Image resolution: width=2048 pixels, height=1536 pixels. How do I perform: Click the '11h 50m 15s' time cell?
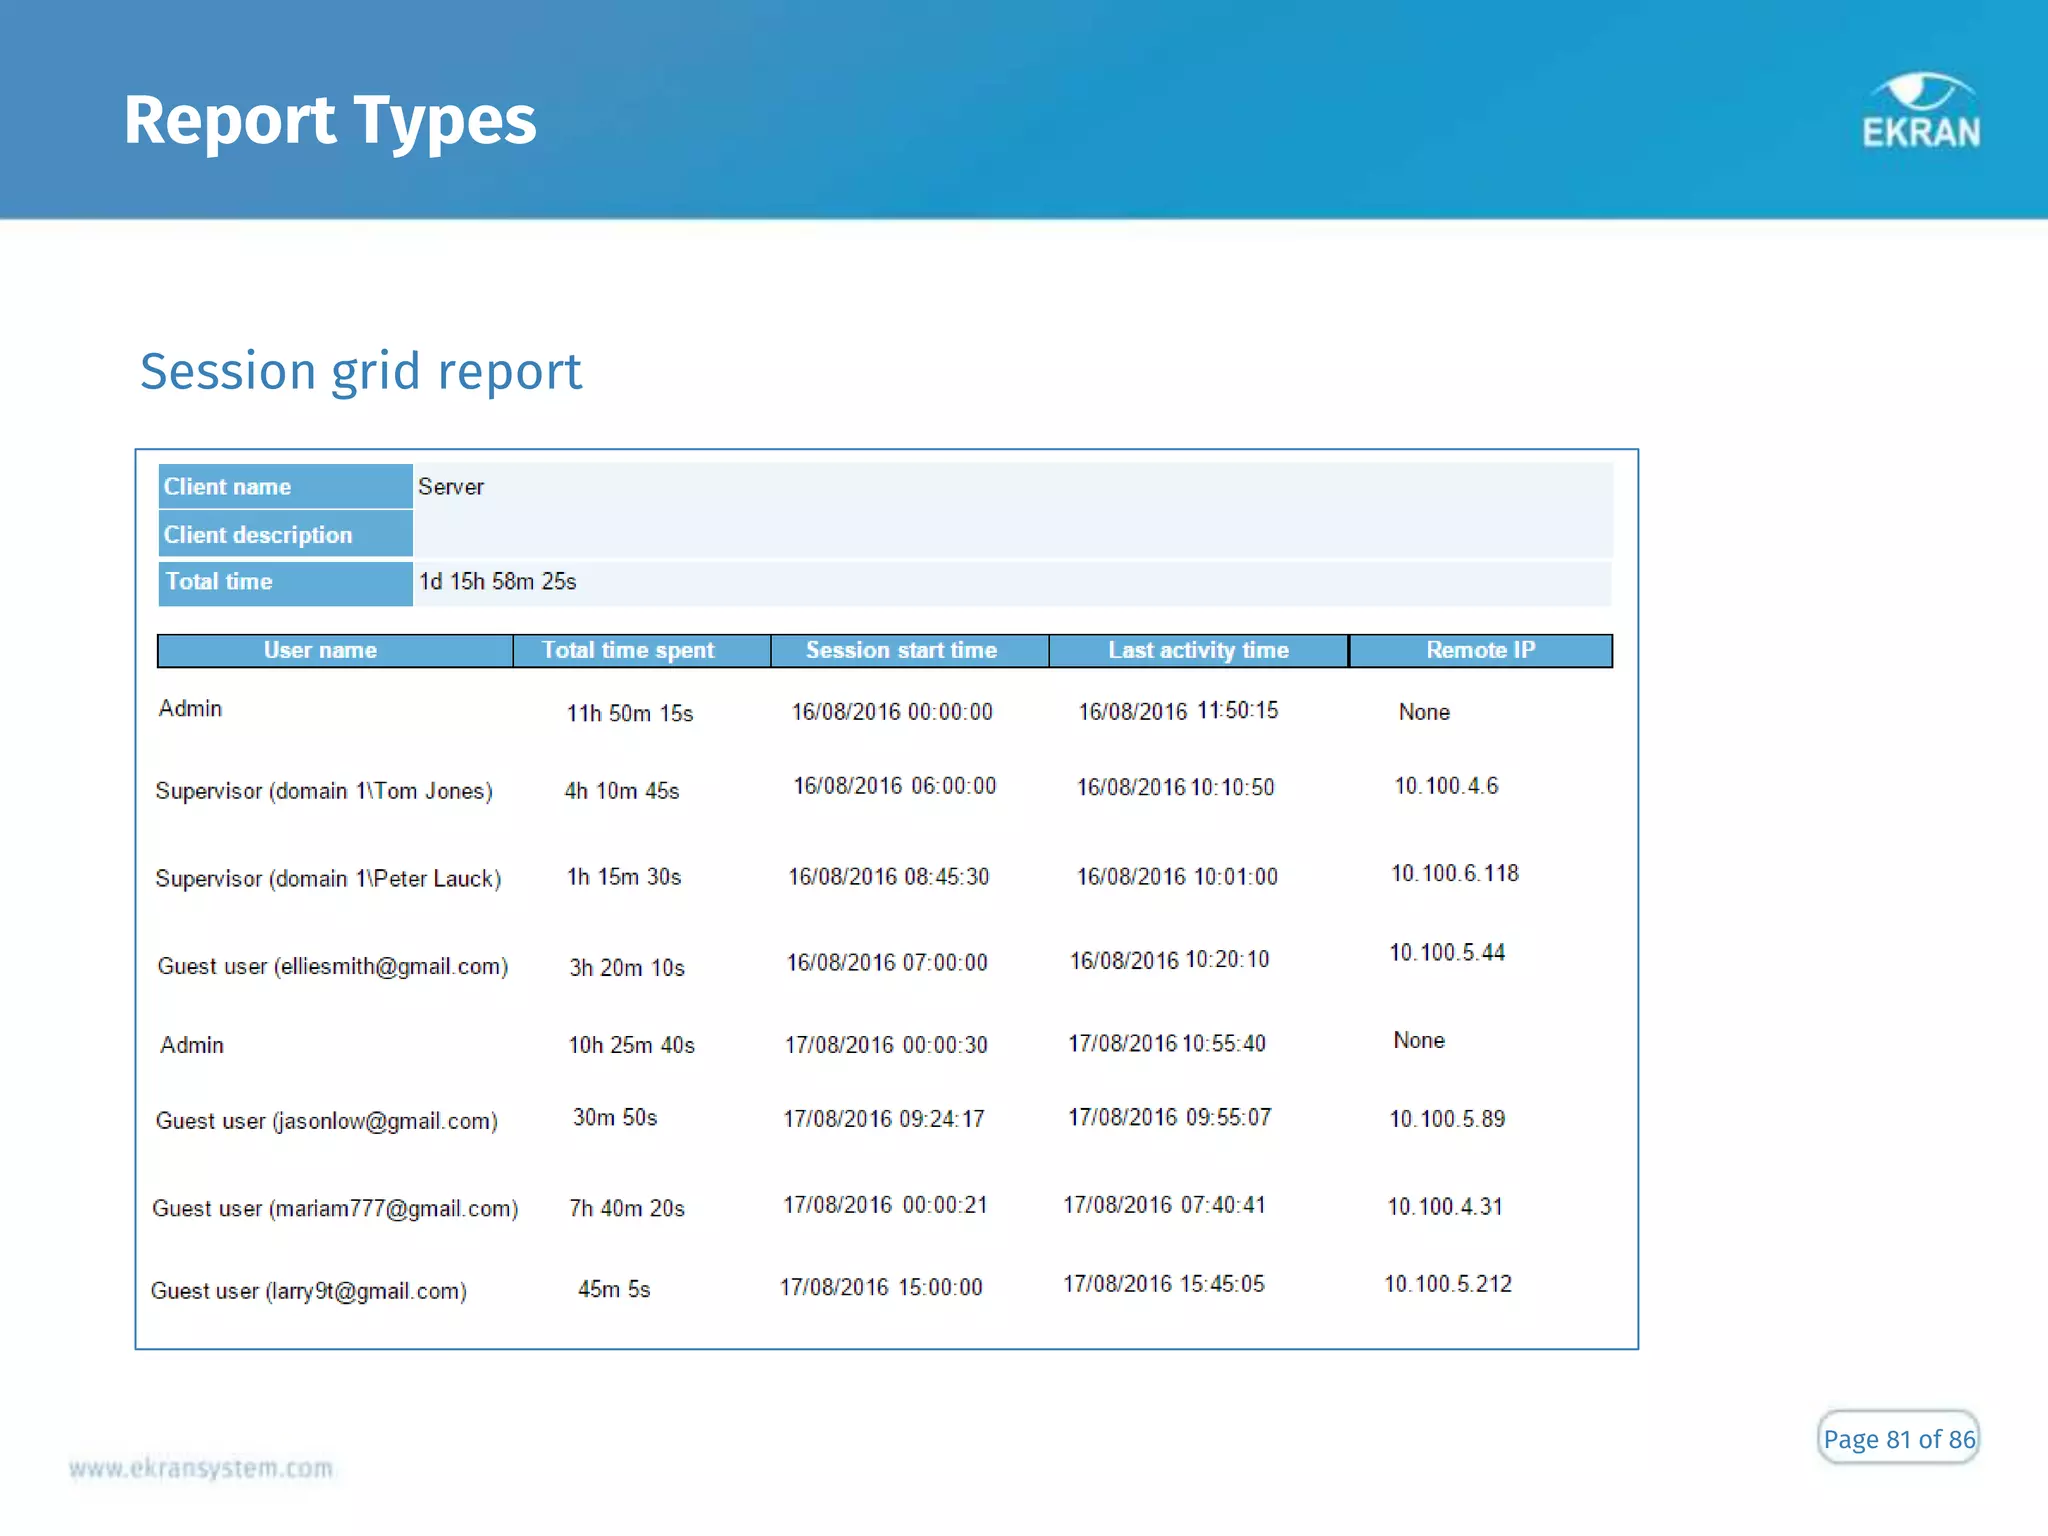click(630, 714)
